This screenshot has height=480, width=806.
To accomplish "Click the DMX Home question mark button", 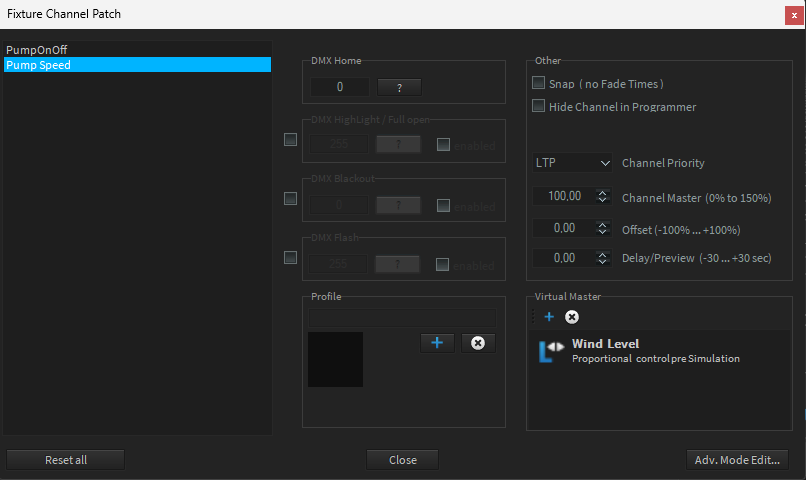I will point(398,88).
